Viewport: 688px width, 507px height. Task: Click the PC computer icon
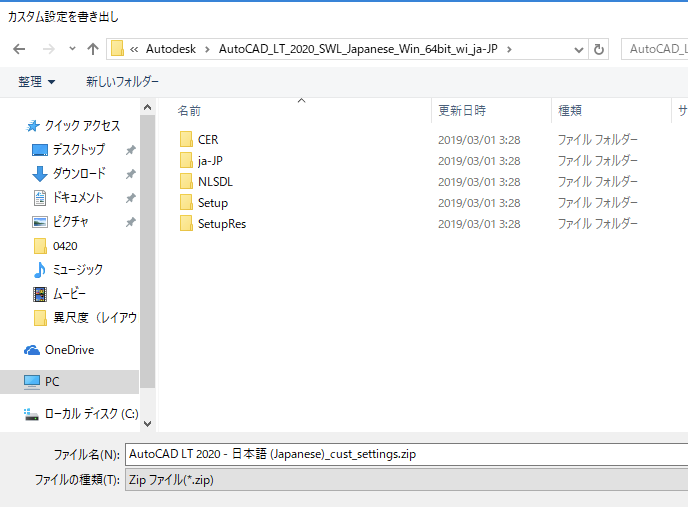pos(32,382)
